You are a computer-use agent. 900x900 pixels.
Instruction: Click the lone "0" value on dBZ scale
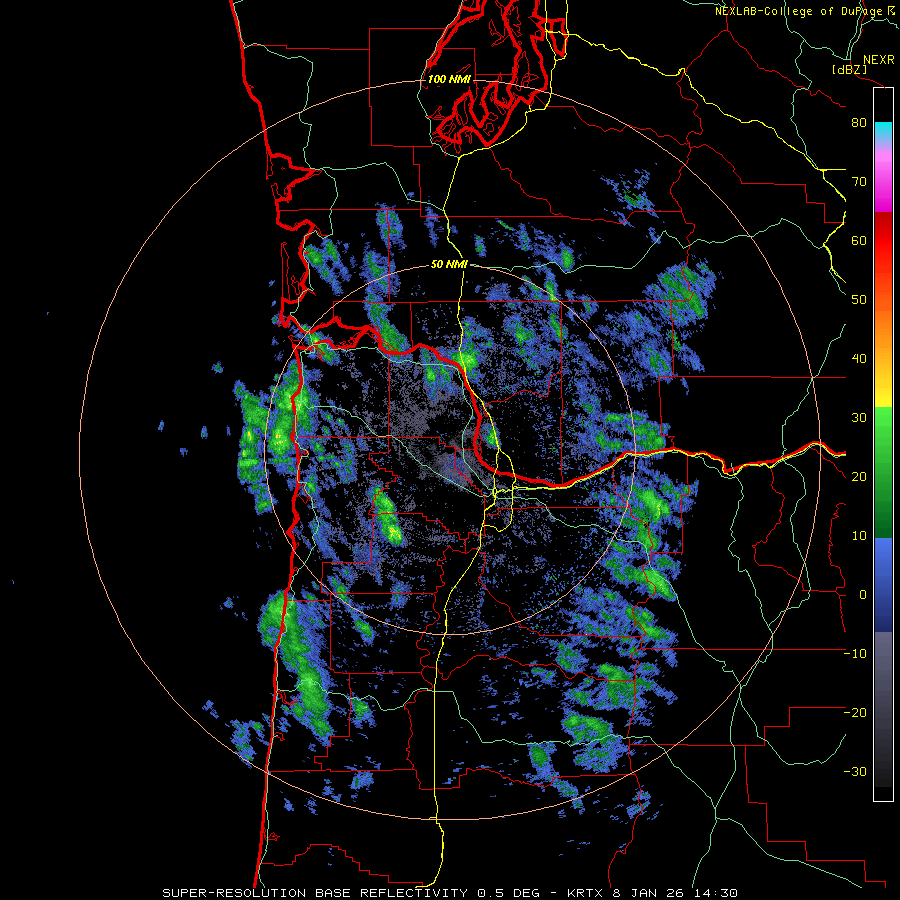tap(863, 595)
